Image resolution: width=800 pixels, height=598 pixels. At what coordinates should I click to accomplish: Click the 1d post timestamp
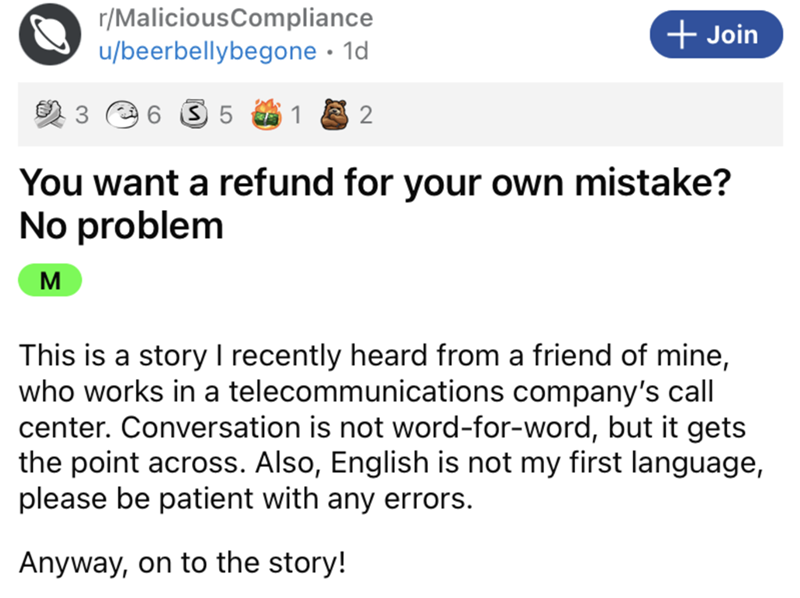pos(354,53)
